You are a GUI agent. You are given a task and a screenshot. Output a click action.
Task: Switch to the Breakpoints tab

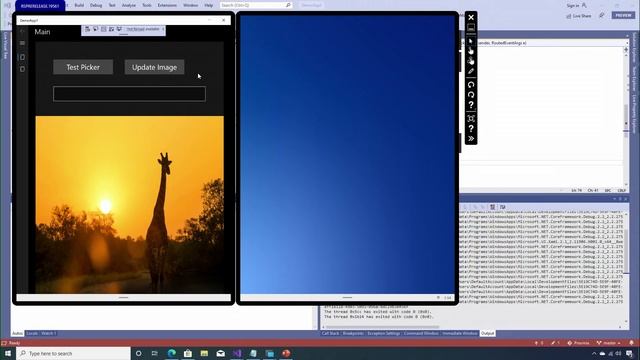pos(353,333)
